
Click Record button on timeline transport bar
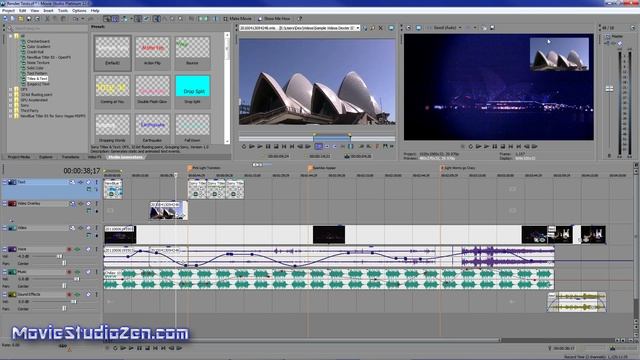click(107, 348)
